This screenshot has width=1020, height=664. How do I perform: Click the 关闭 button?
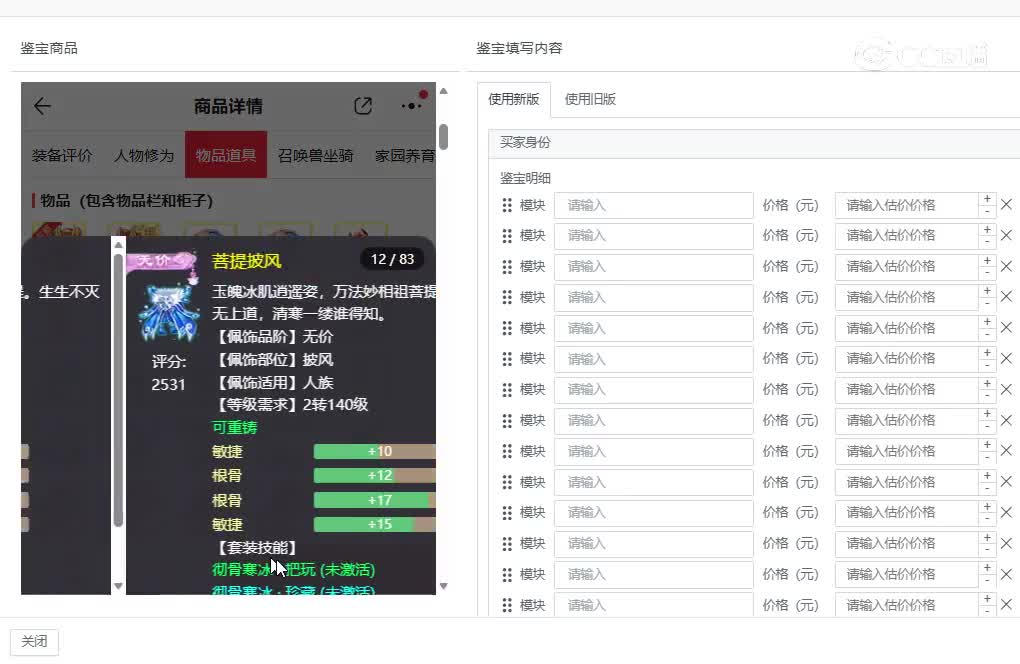click(34, 641)
